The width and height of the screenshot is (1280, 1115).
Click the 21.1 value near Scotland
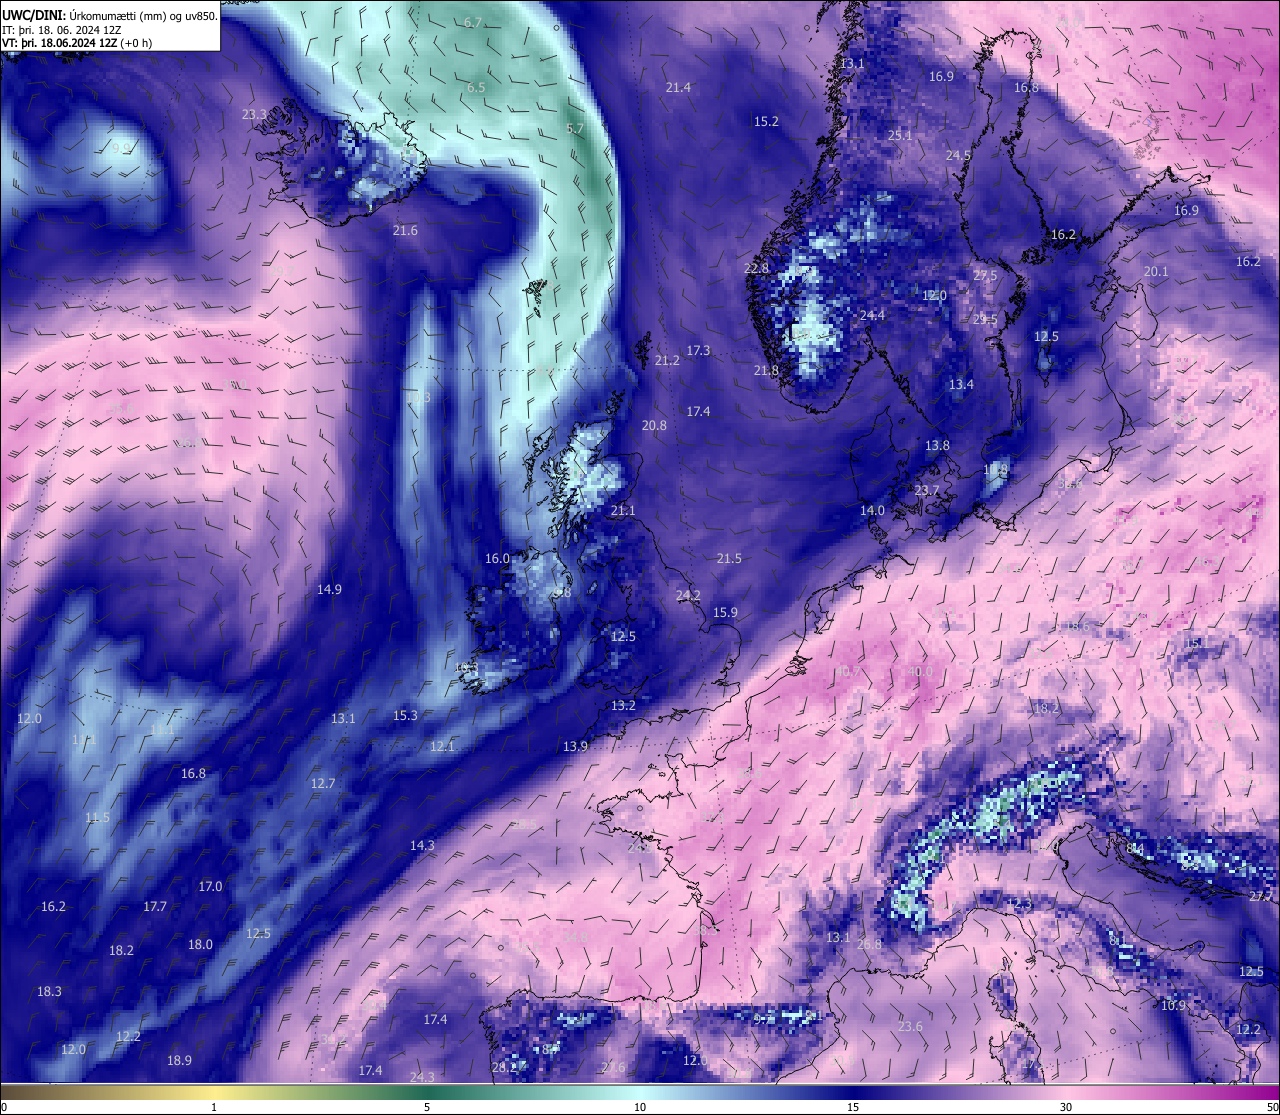(x=622, y=511)
